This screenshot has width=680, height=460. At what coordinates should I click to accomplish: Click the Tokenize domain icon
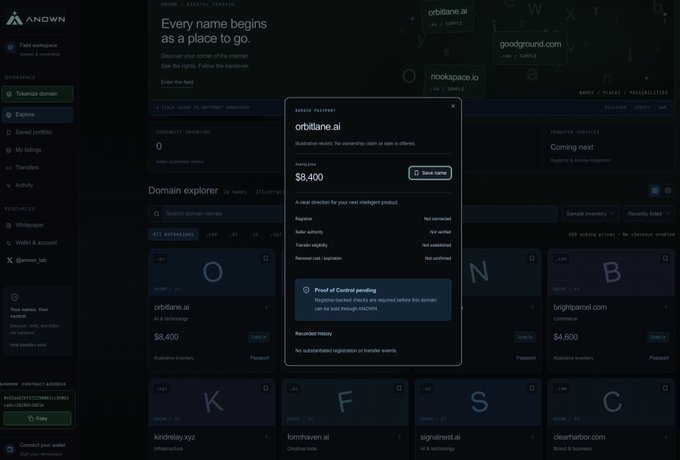click(x=9, y=94)
